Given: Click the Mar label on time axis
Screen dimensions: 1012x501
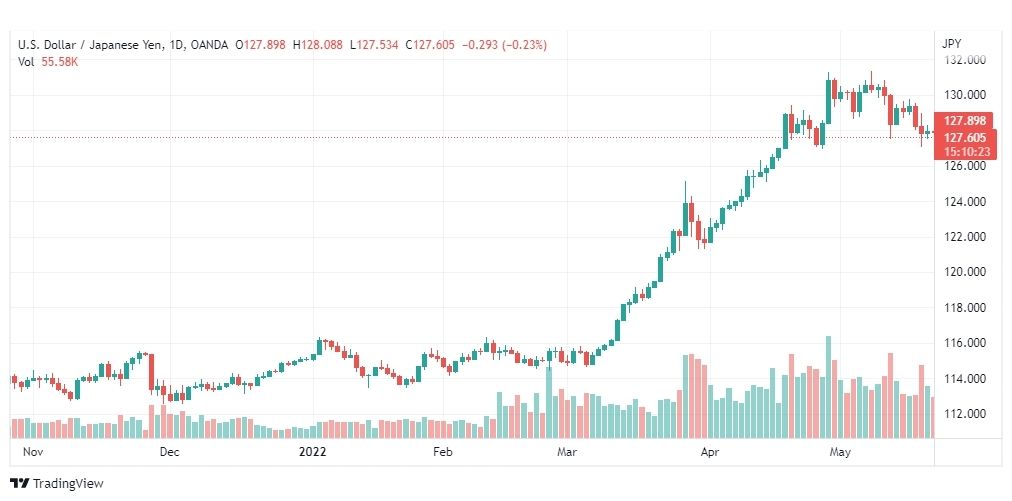Looking at the screenshot, I should pyautogui.click(x=568, y=452).
